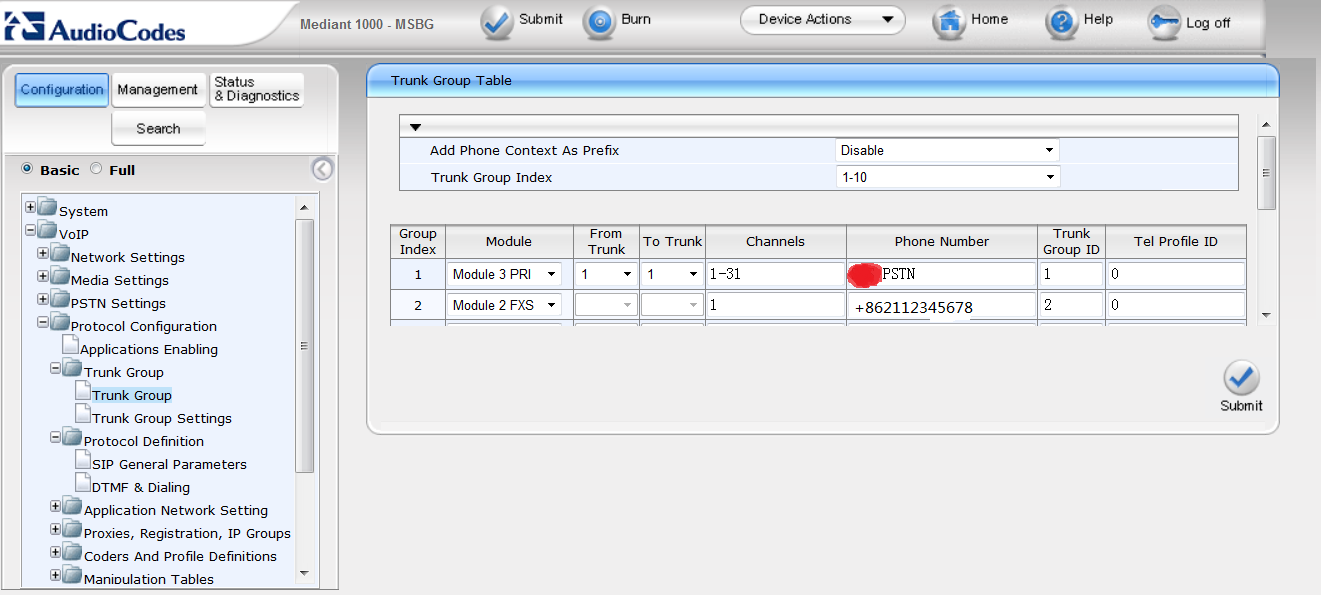The height and width of the screenshot is (595, 1321).
Task: Collapse the VoIP tree node
Action: click(31, 231)
